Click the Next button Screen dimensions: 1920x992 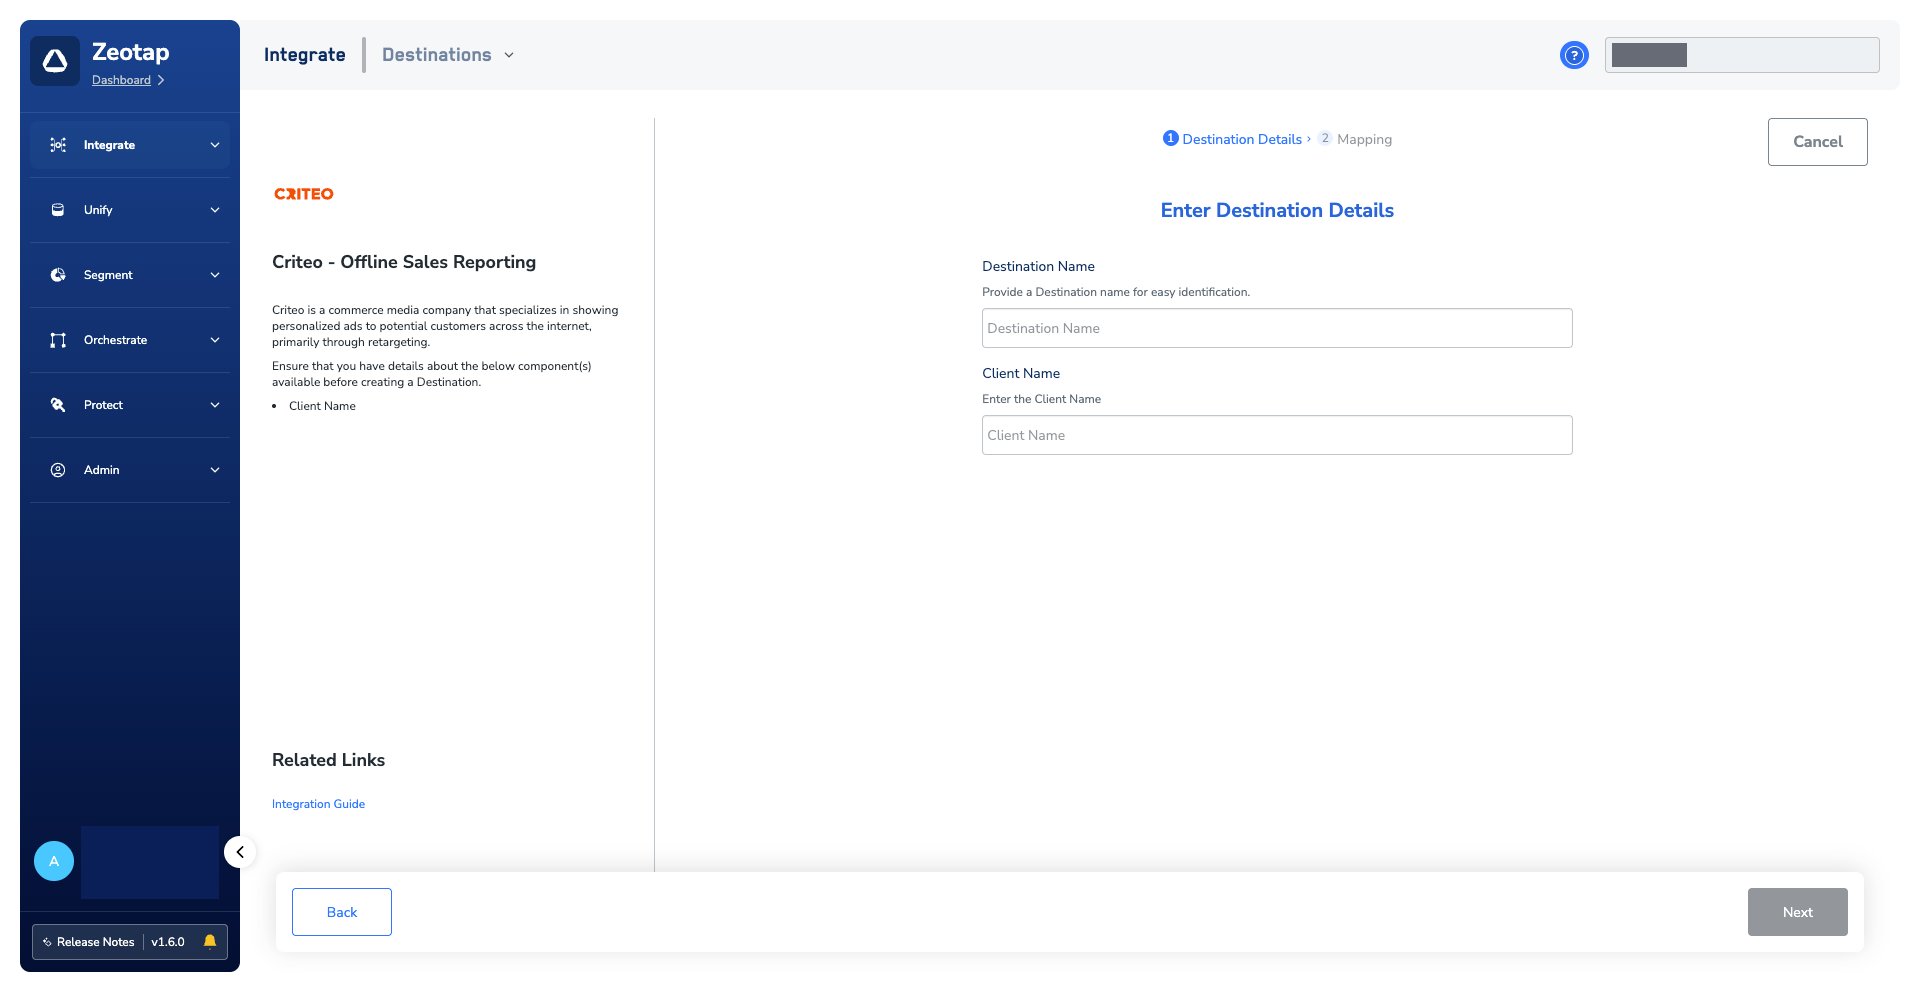1797,912
